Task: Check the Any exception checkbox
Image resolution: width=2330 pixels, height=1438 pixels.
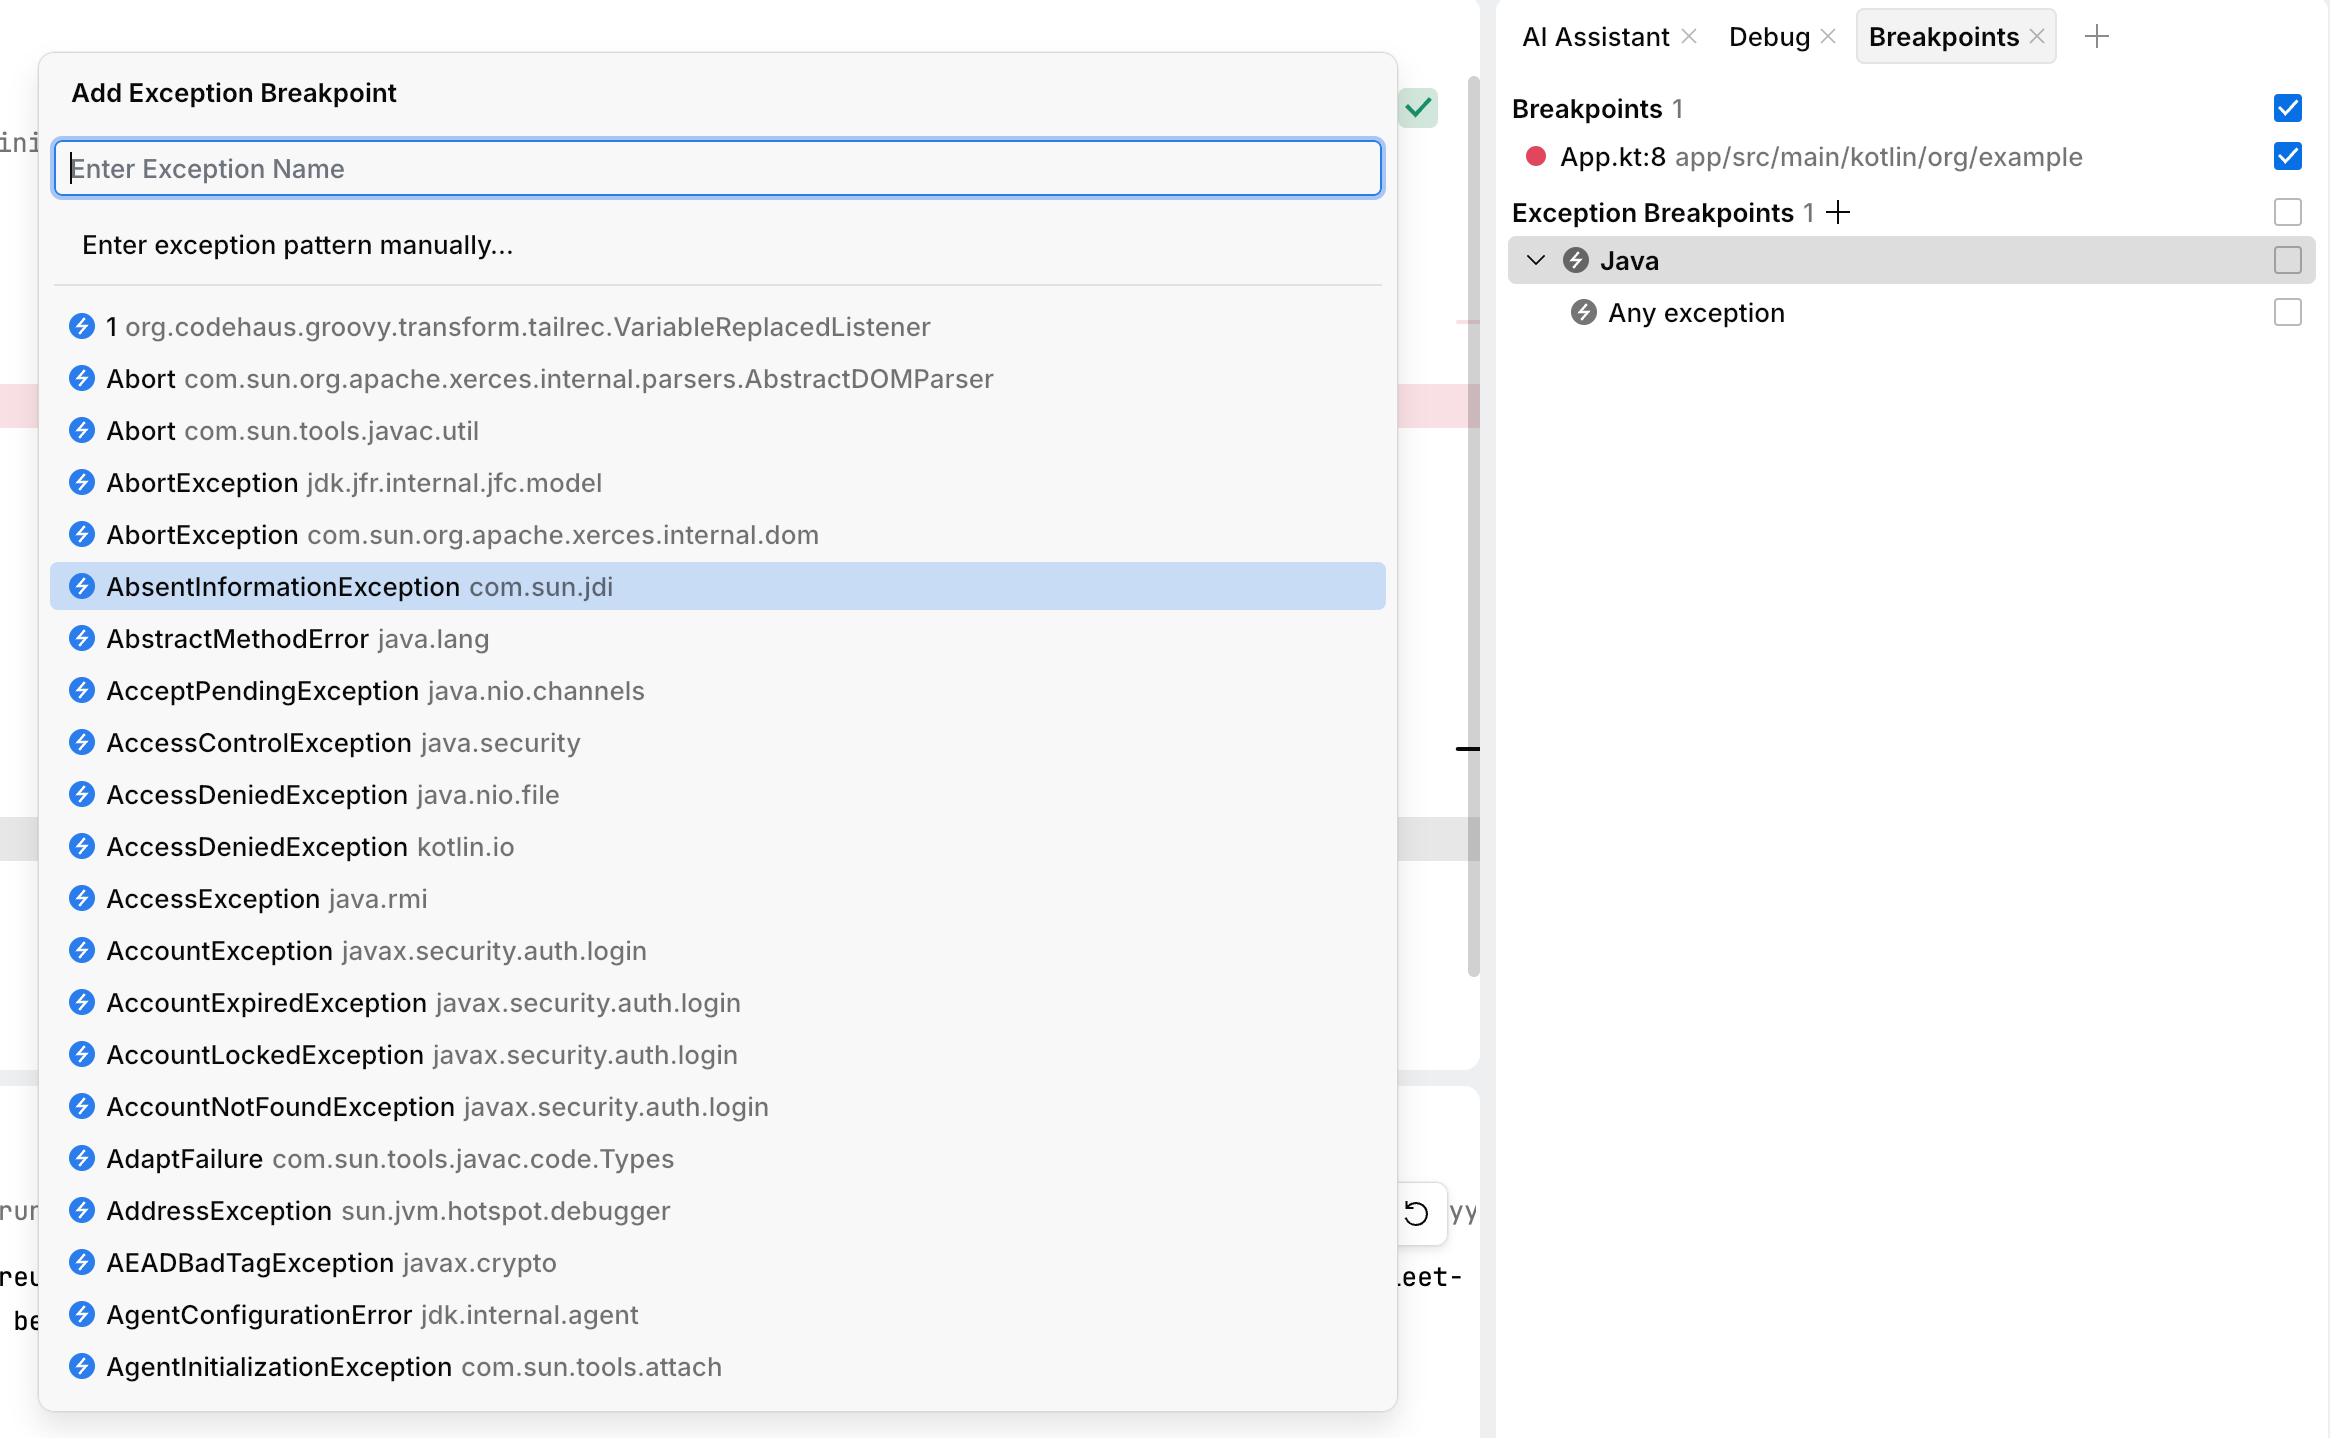Action: click(x=2287, y=313)
